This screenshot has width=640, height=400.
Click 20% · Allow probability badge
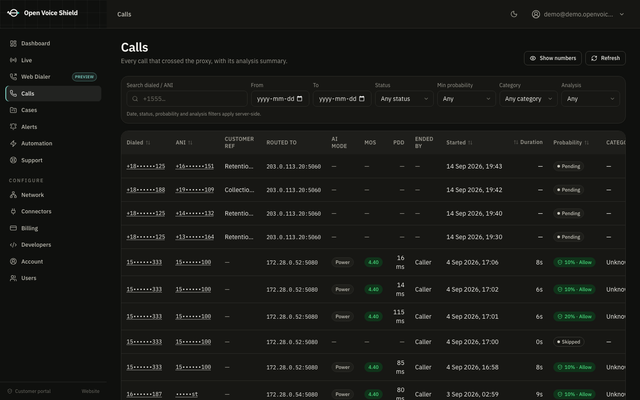point(574,317)
